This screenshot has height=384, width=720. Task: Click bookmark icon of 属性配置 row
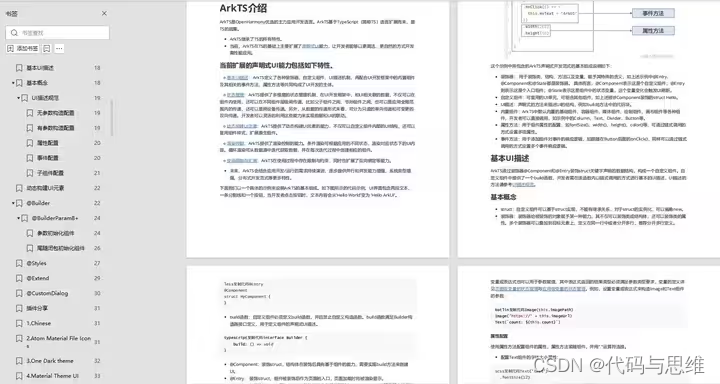[30, 143]
